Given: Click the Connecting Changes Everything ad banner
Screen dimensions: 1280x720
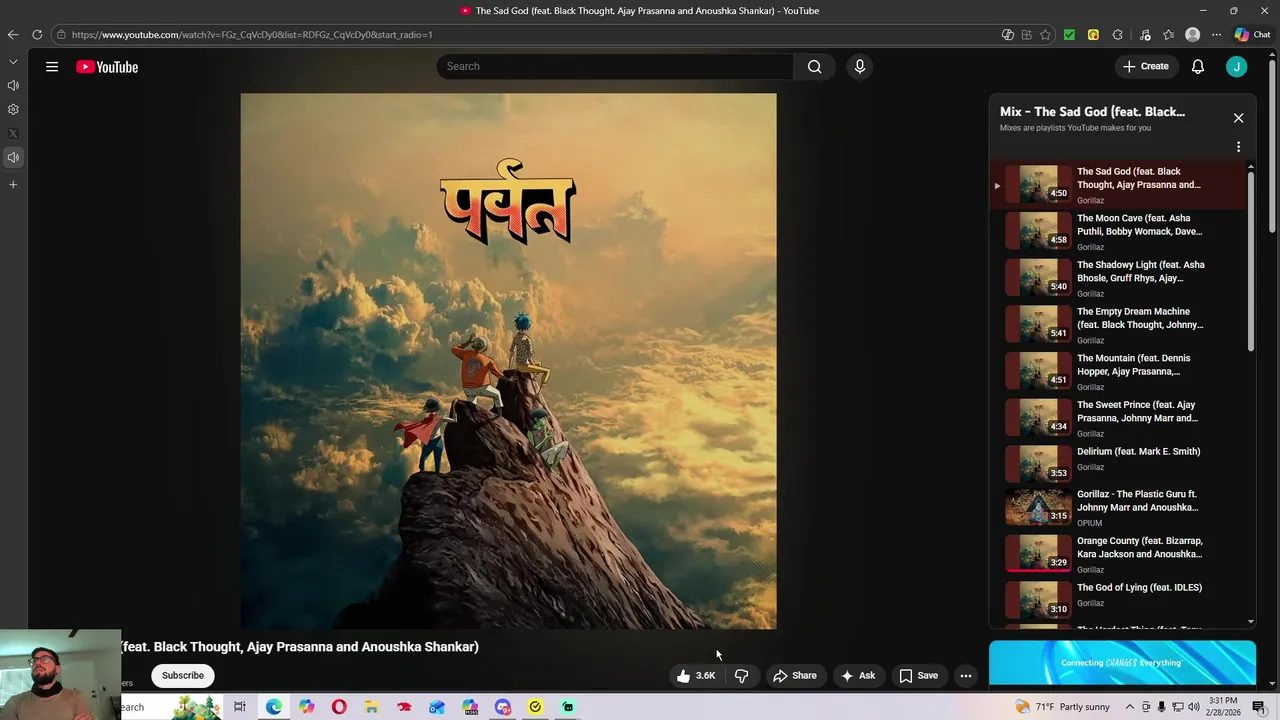Looking at the screenshot, I should tap(1122, 663).
